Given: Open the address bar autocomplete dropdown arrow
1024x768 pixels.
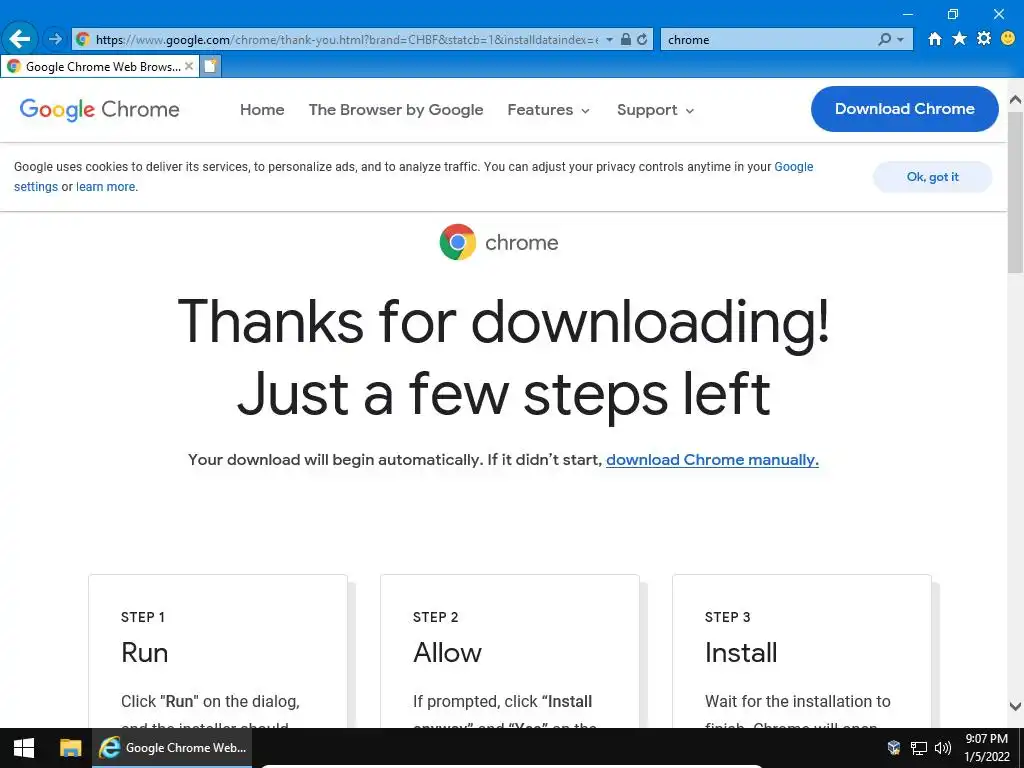Looking at the screenshot, I should pyautogui.click(x=609, y=39).
